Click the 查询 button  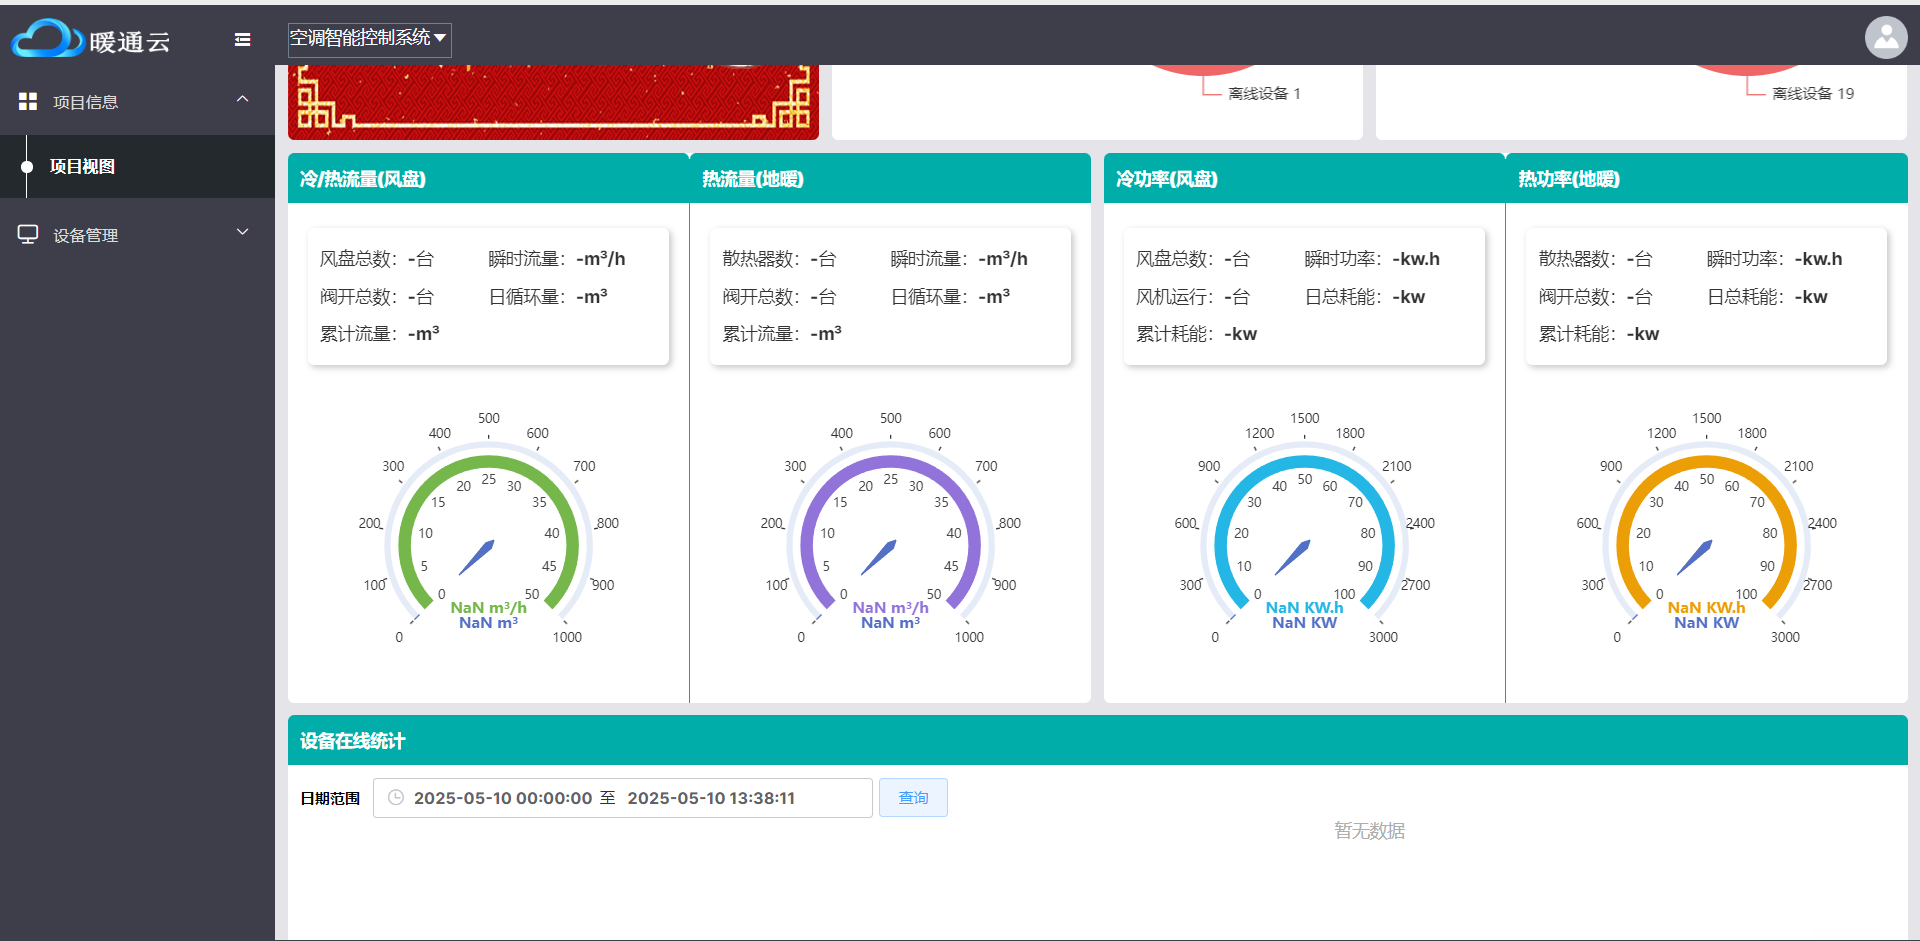click(913, 798)
